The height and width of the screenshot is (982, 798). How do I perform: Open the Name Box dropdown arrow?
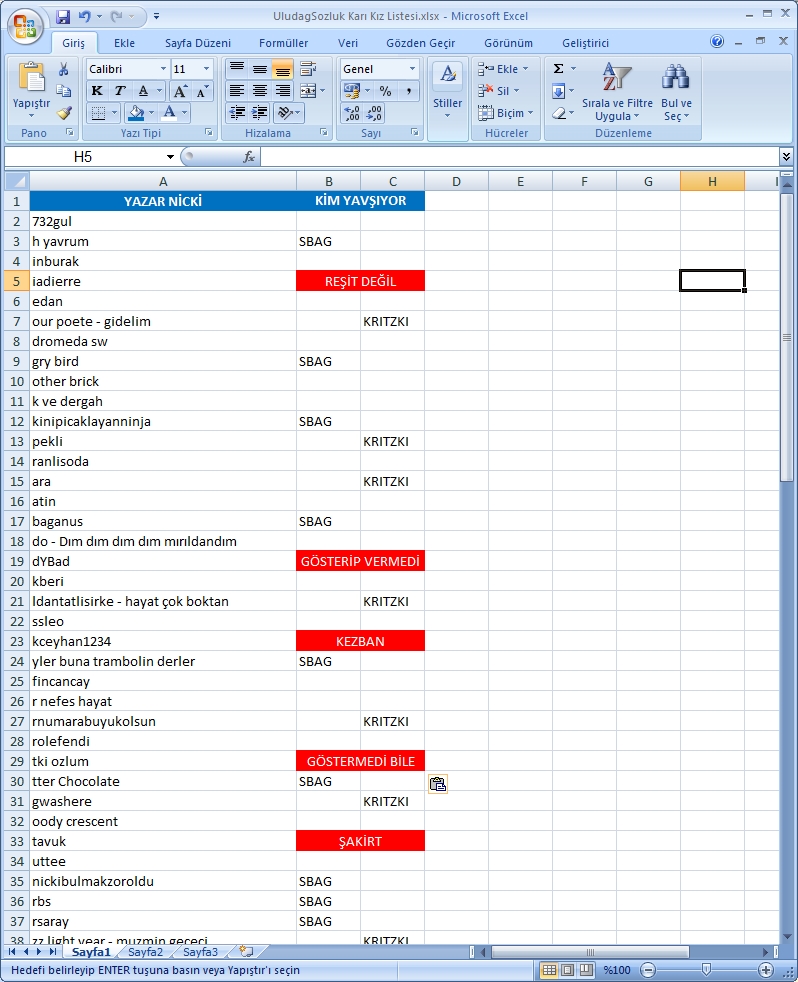pos(170,157)
